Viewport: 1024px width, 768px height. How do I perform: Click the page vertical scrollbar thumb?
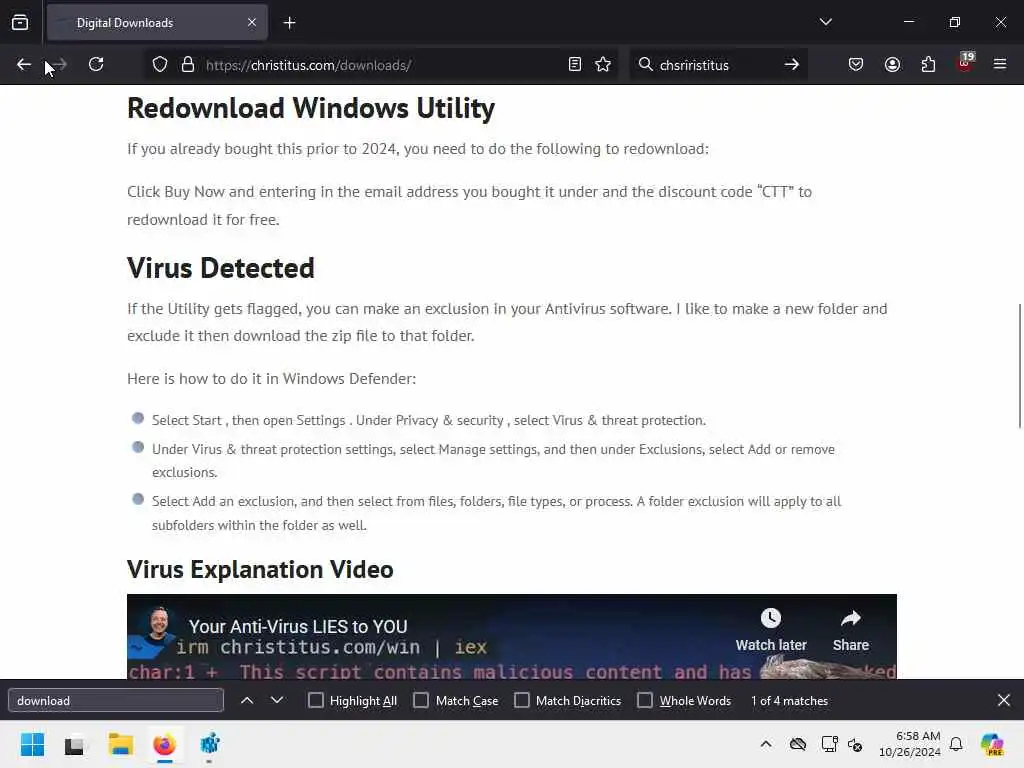1019,366
